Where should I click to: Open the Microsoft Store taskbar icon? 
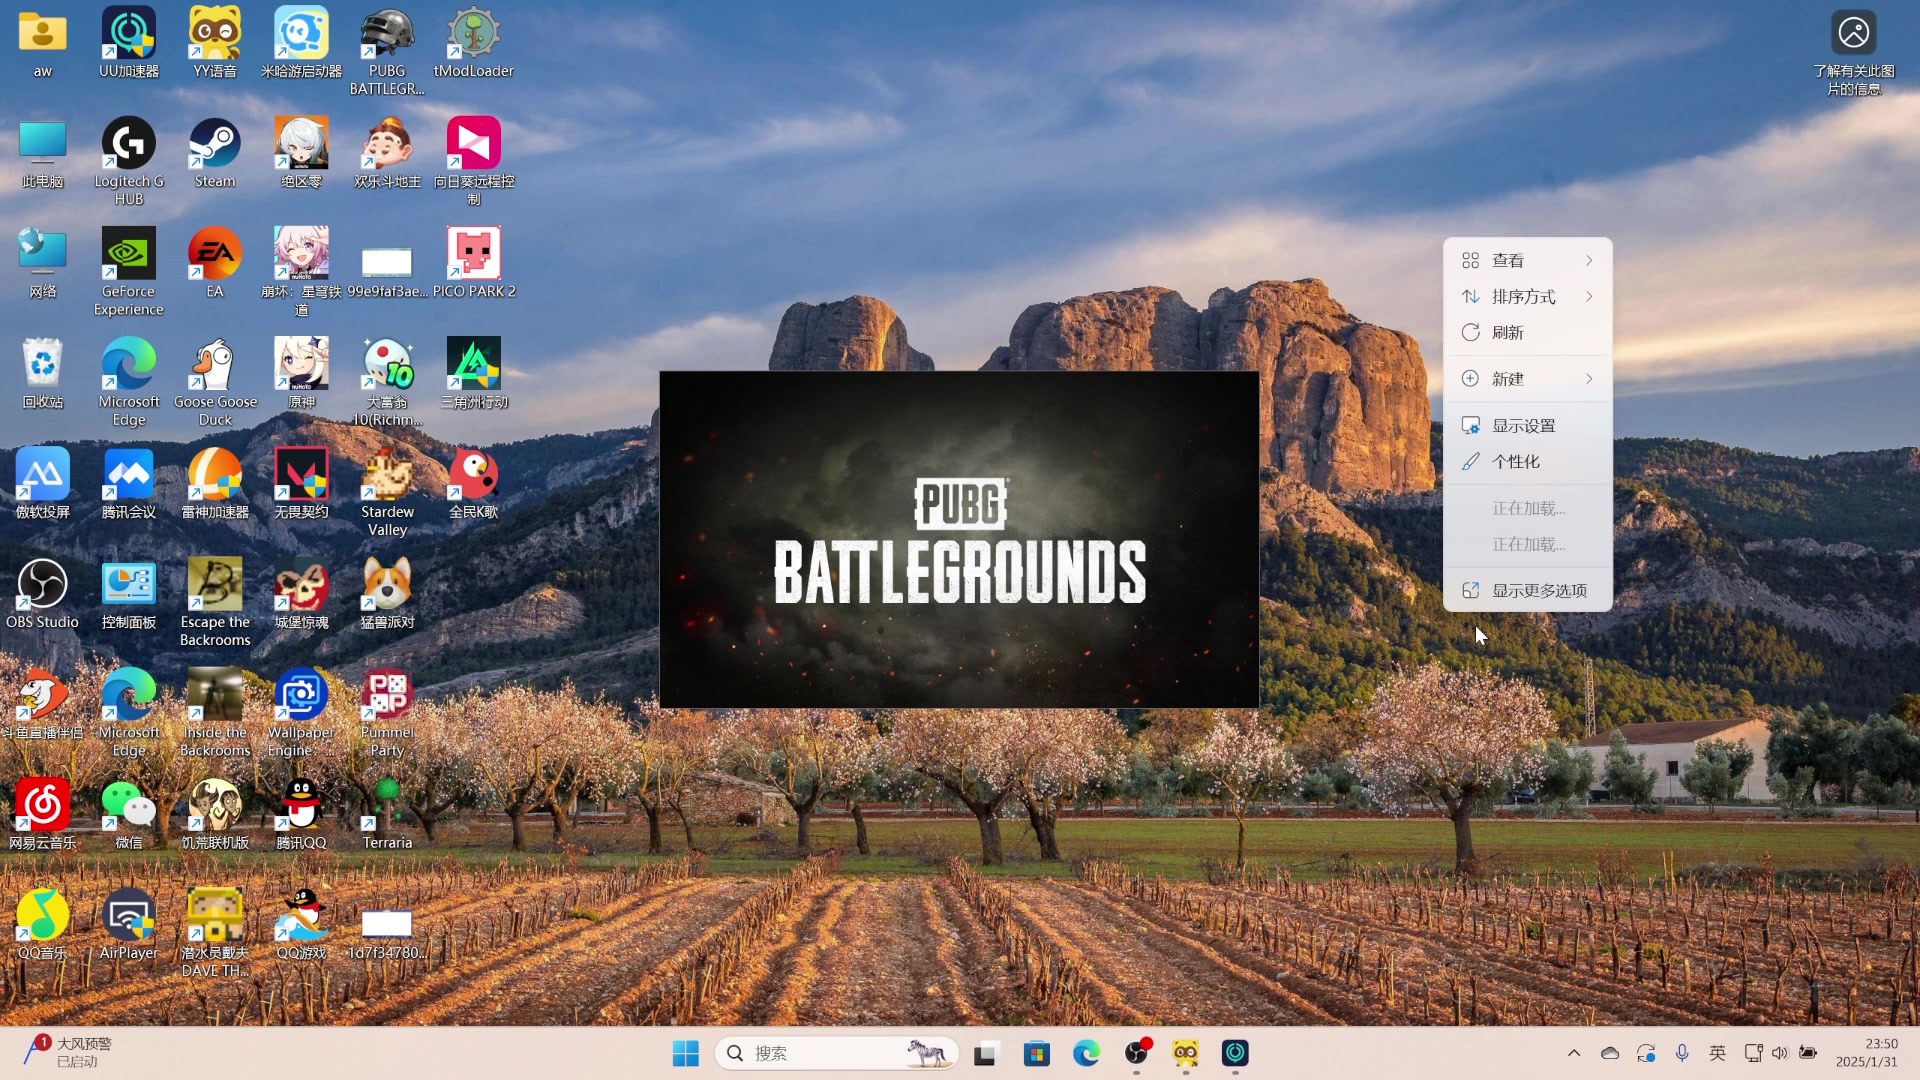pos(1036,1053)
